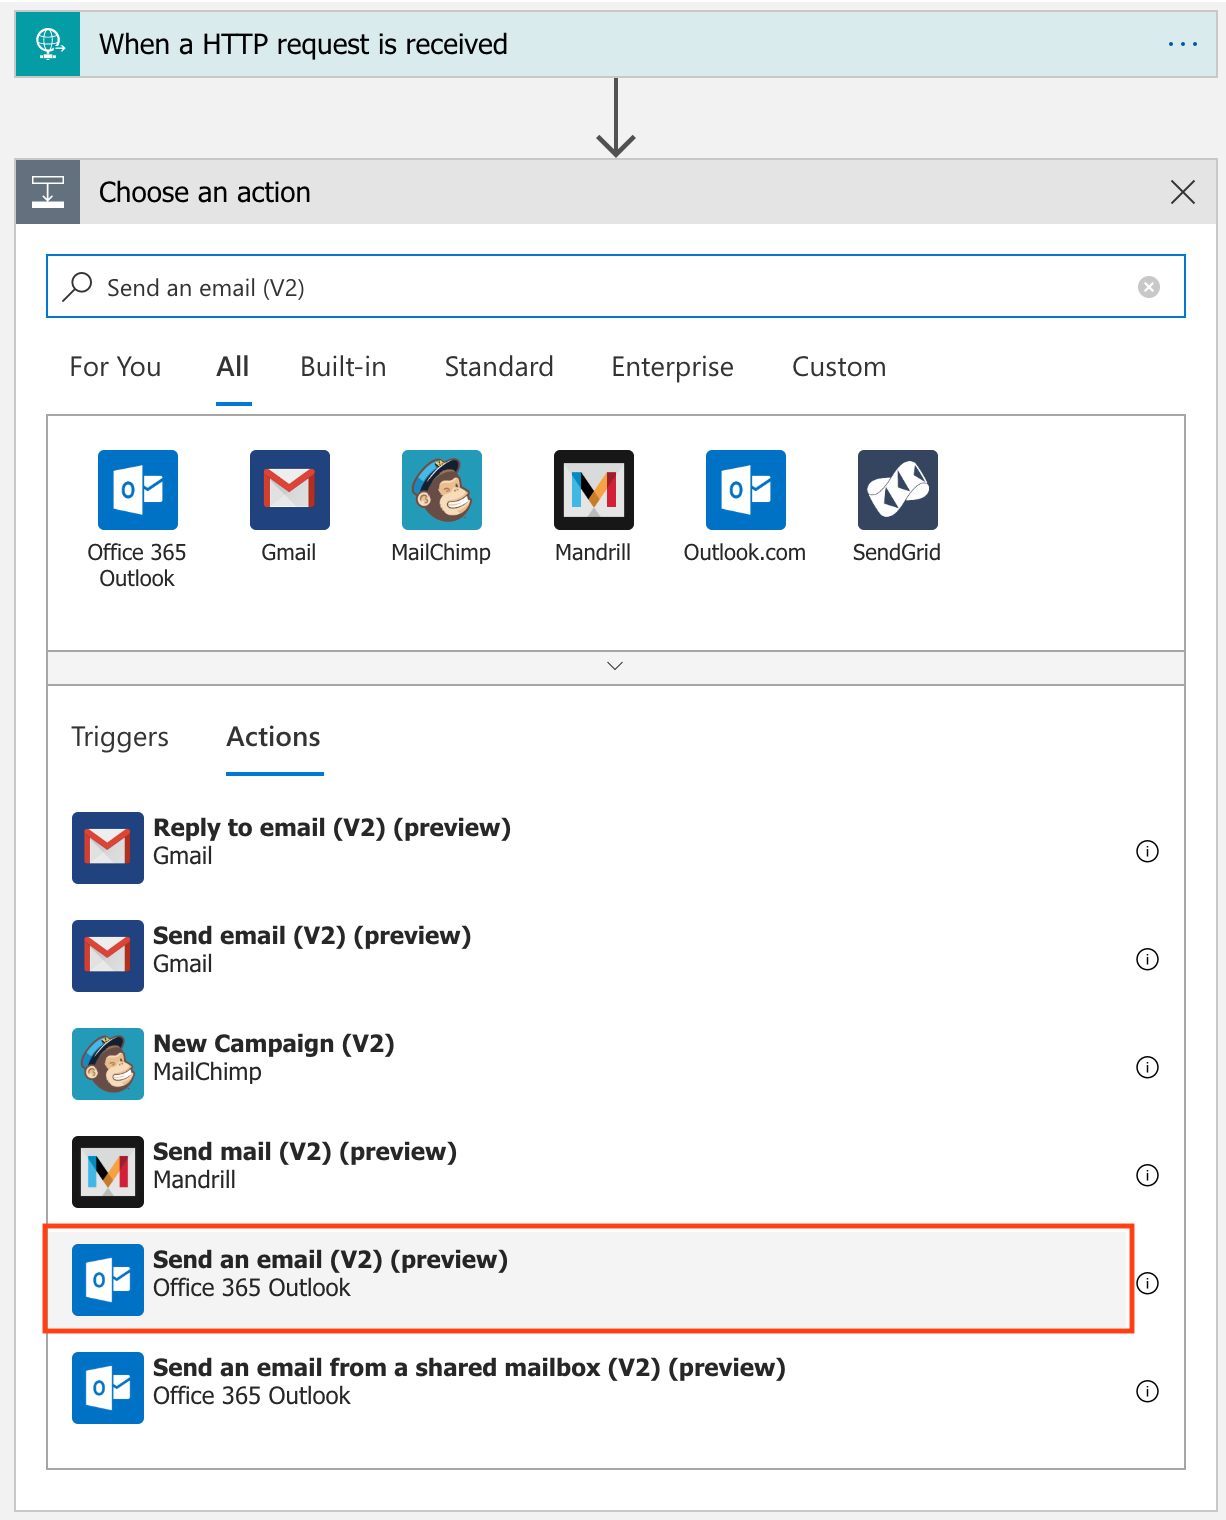The image size is (1226, 1520).
Task: Switch to the Actions tab
Action: point(274,737)
